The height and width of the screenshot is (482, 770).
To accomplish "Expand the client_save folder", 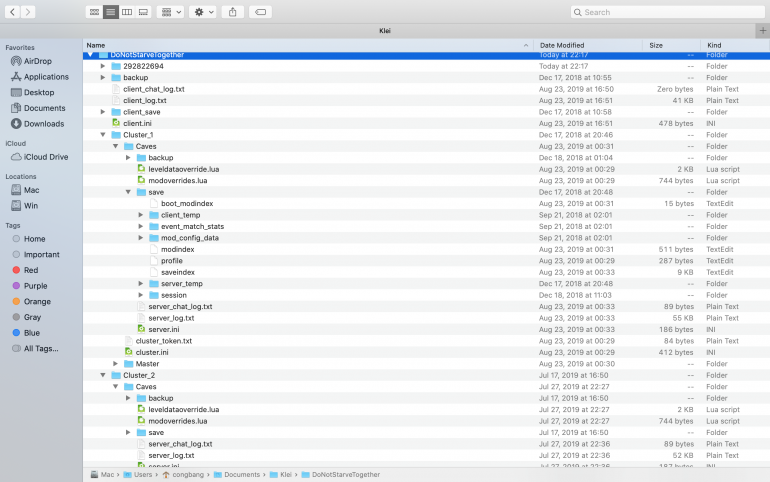I will [x=103, y=112].
